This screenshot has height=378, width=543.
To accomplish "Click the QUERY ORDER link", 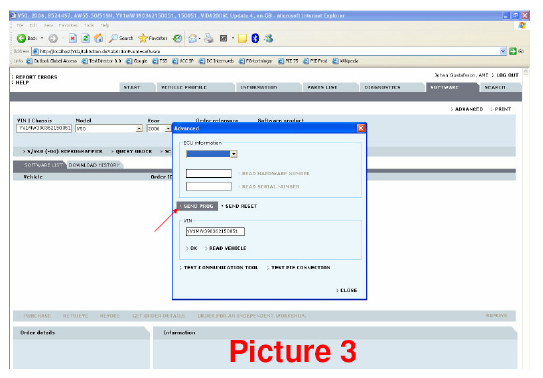I will pyautogui.click(x=134, y=151).
